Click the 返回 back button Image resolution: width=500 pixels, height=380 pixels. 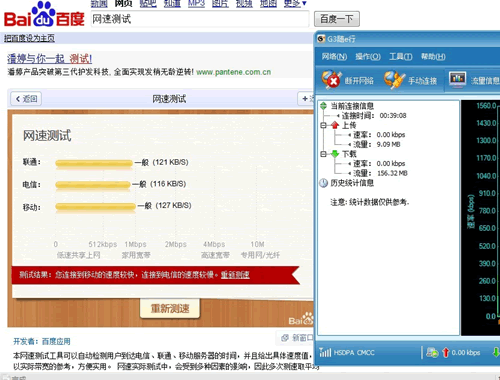(26, 99)
